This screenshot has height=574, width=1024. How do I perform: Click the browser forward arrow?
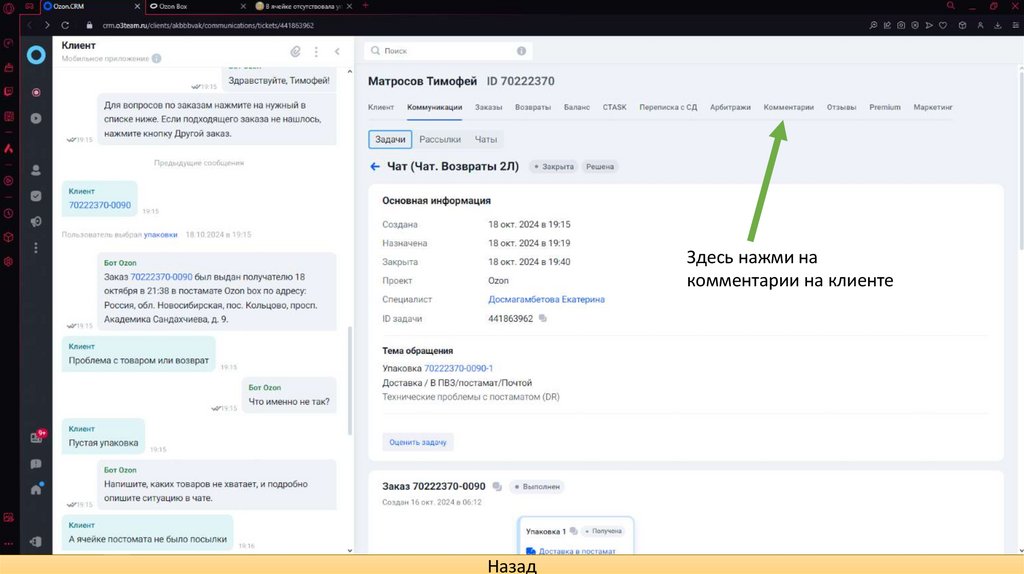tap(47, 25)
